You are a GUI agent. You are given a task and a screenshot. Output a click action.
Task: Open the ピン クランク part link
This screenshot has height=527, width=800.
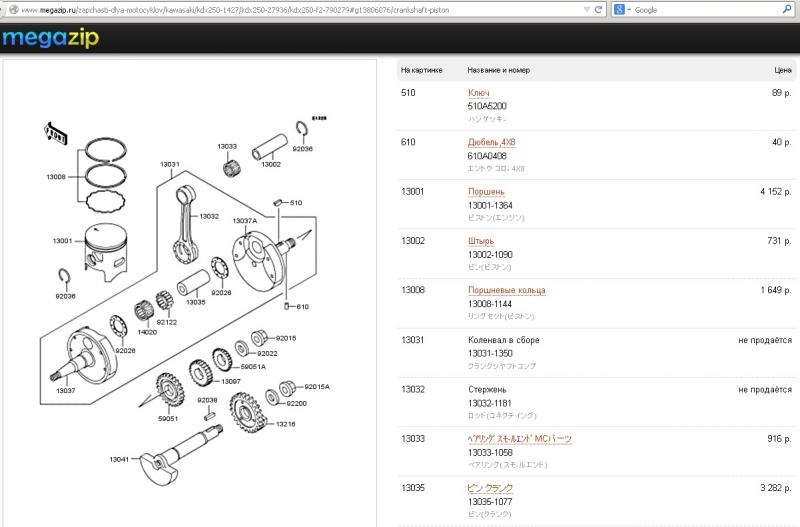(490, 487)
